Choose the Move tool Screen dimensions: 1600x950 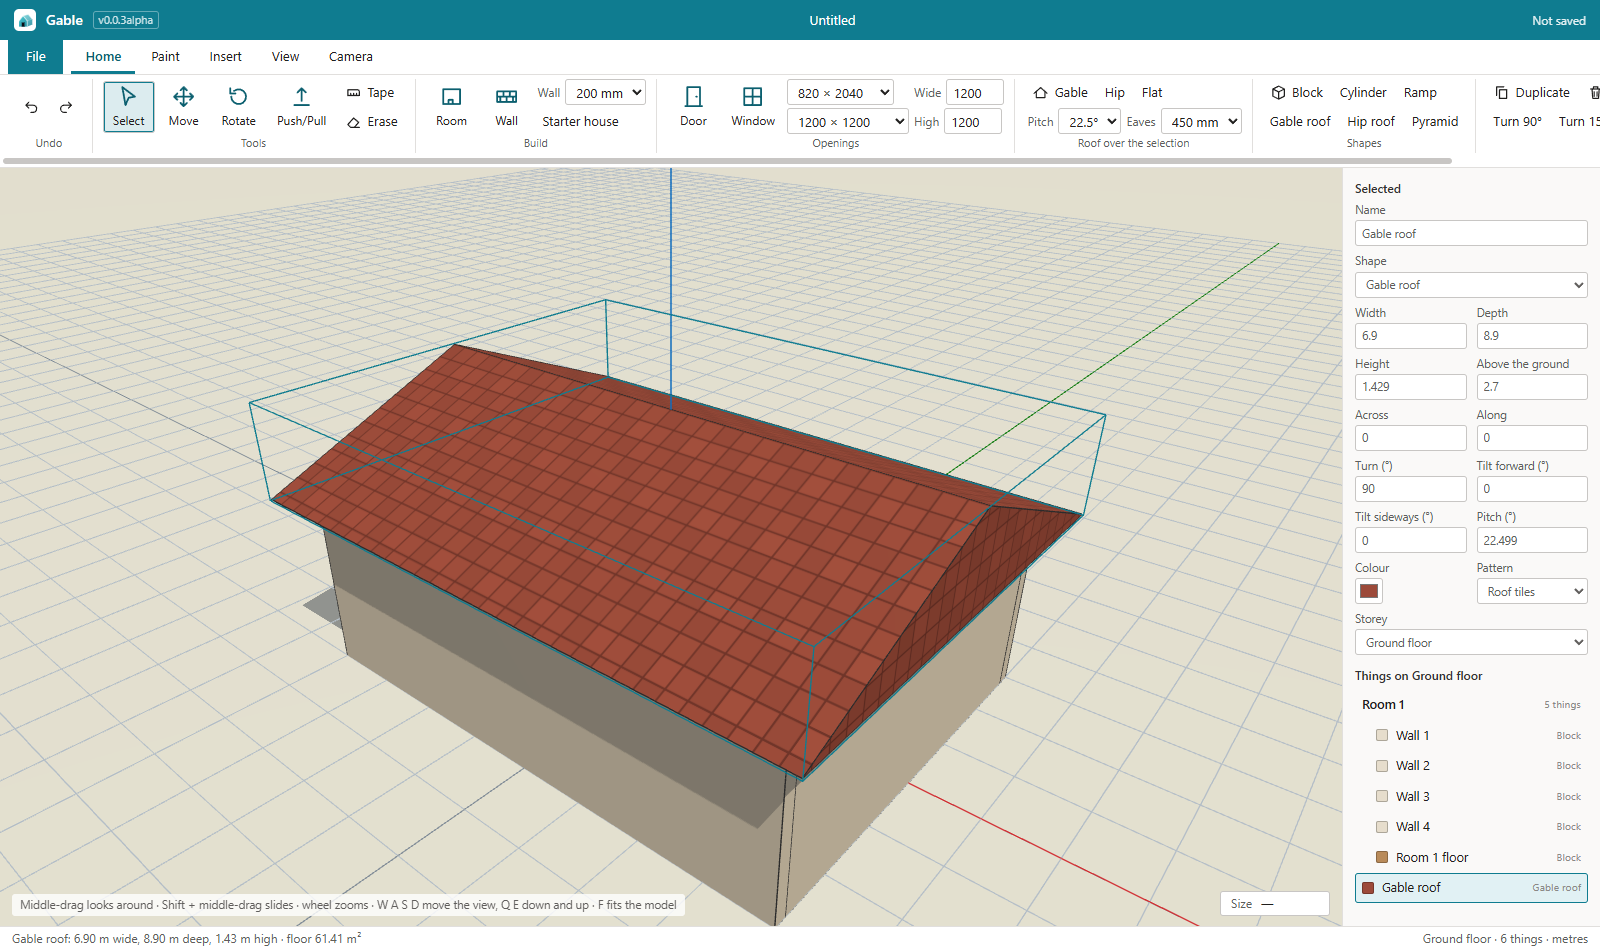click(x=184, y=107)
